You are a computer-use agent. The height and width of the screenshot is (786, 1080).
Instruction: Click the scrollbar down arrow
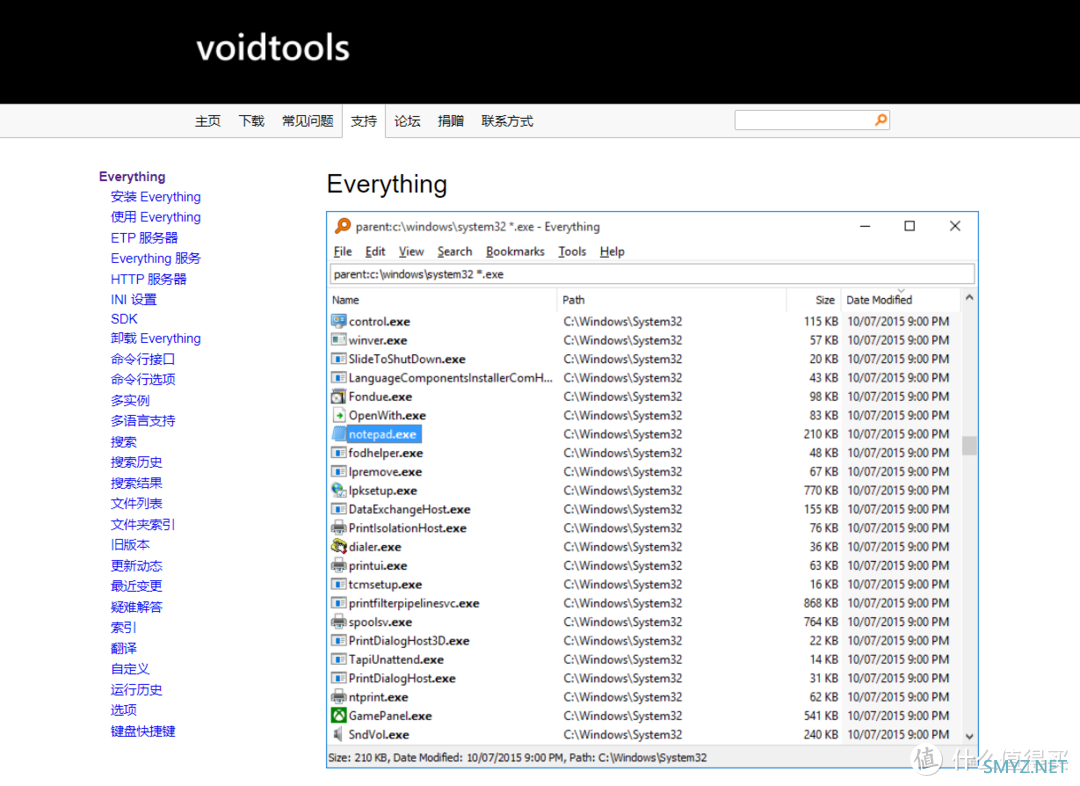969,736
